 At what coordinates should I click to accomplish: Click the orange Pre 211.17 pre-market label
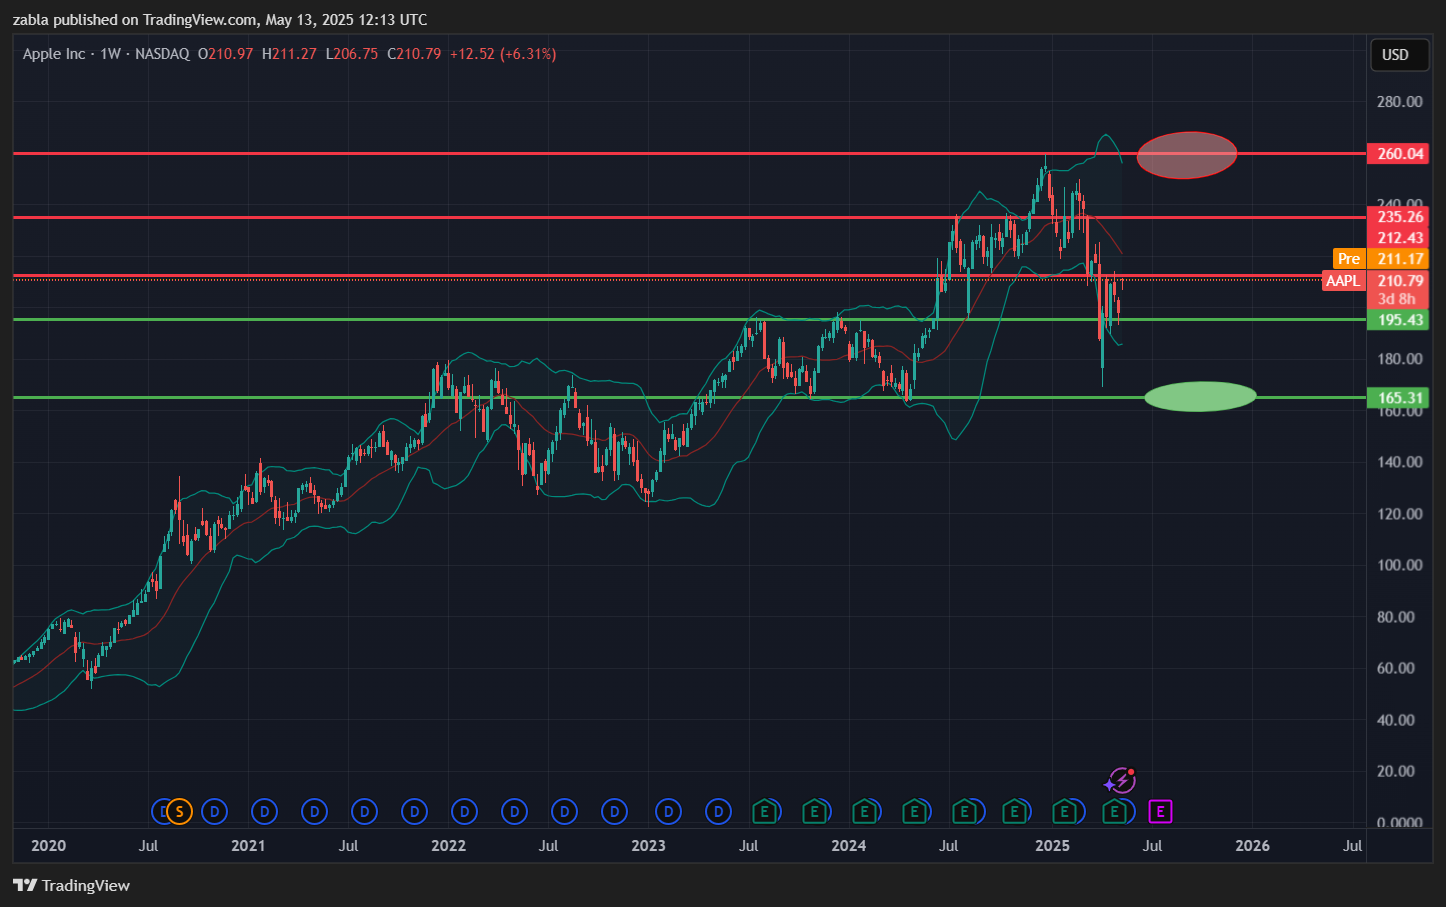tap(1380, 259)
